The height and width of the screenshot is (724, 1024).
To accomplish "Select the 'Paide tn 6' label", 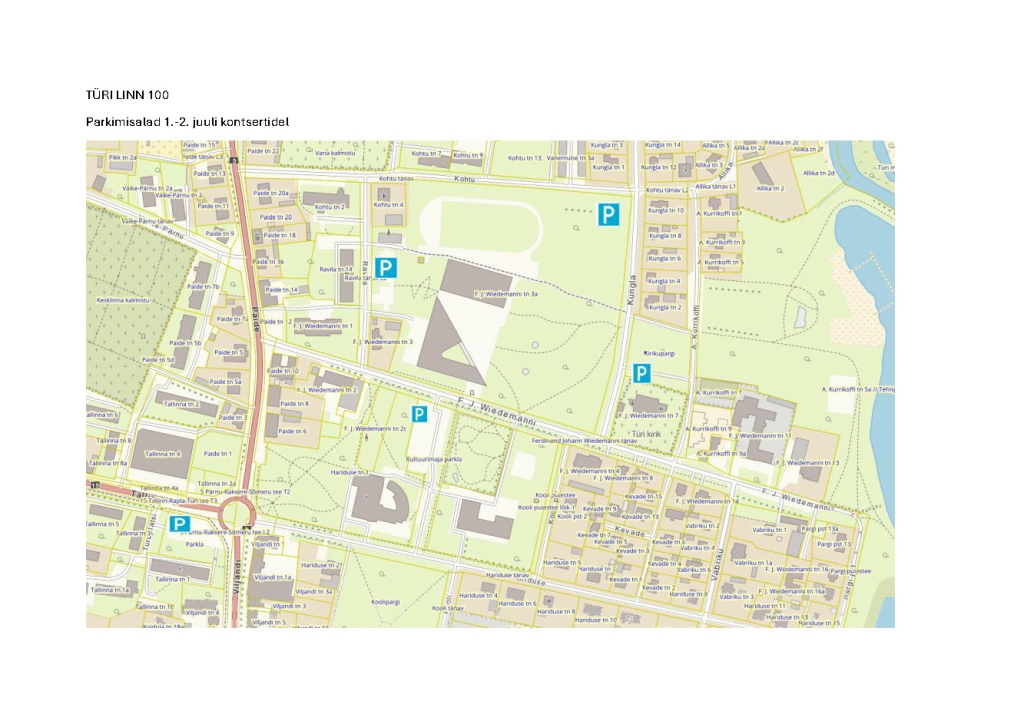I will (x=292, y=431).
